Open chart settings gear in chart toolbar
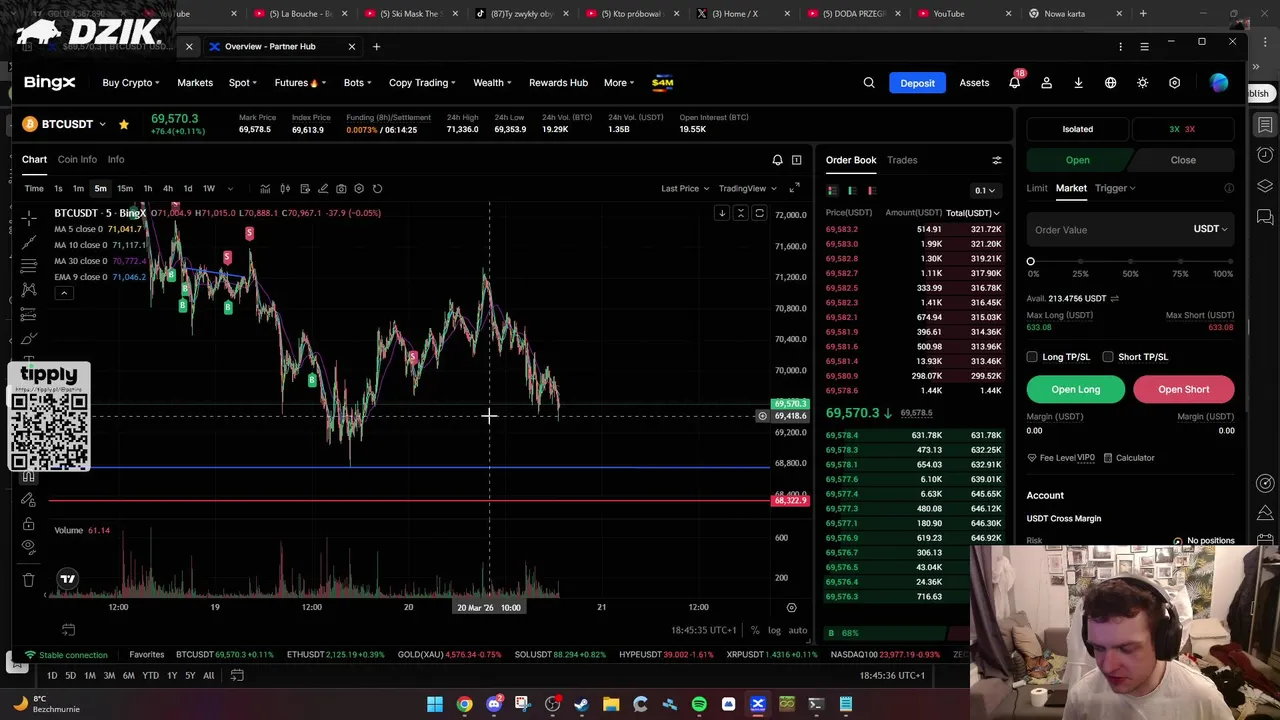This screenshot has height=720, width=1280. coord(359,188)
